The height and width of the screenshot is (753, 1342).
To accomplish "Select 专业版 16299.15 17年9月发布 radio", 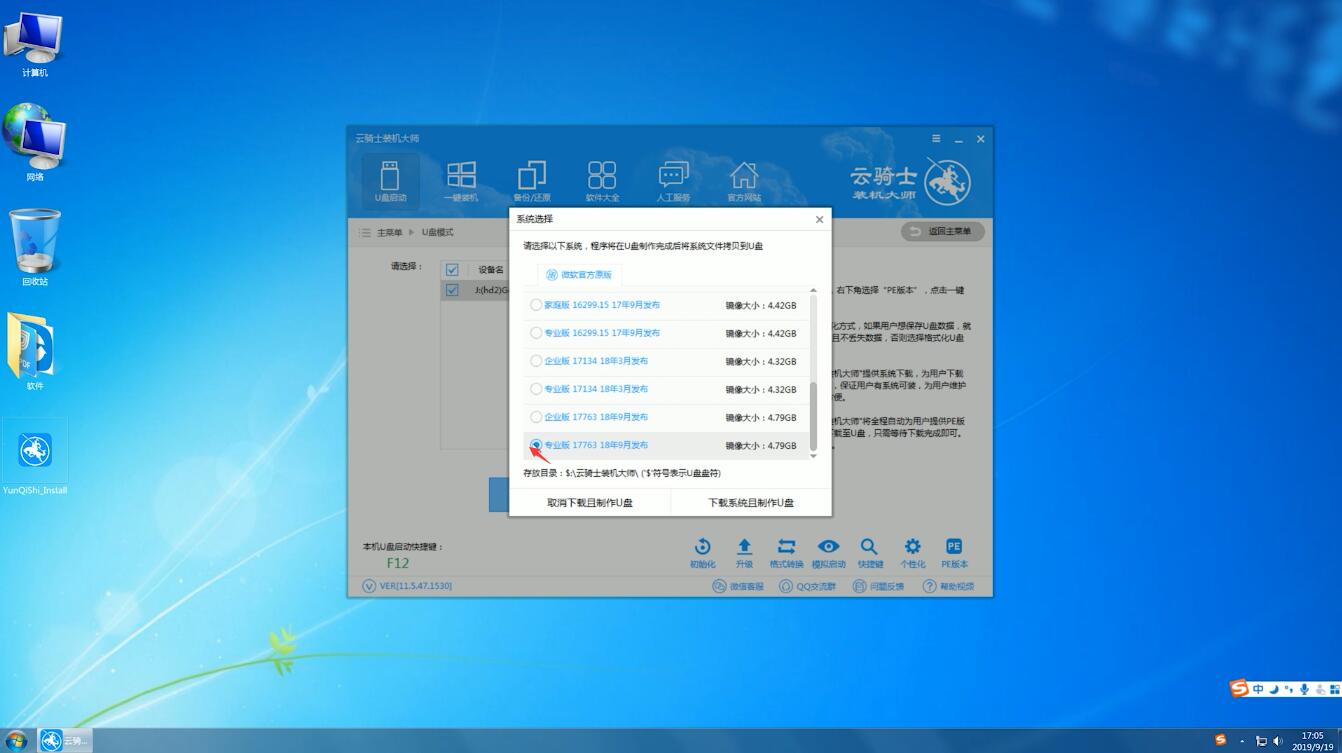I will pos(536,333).
